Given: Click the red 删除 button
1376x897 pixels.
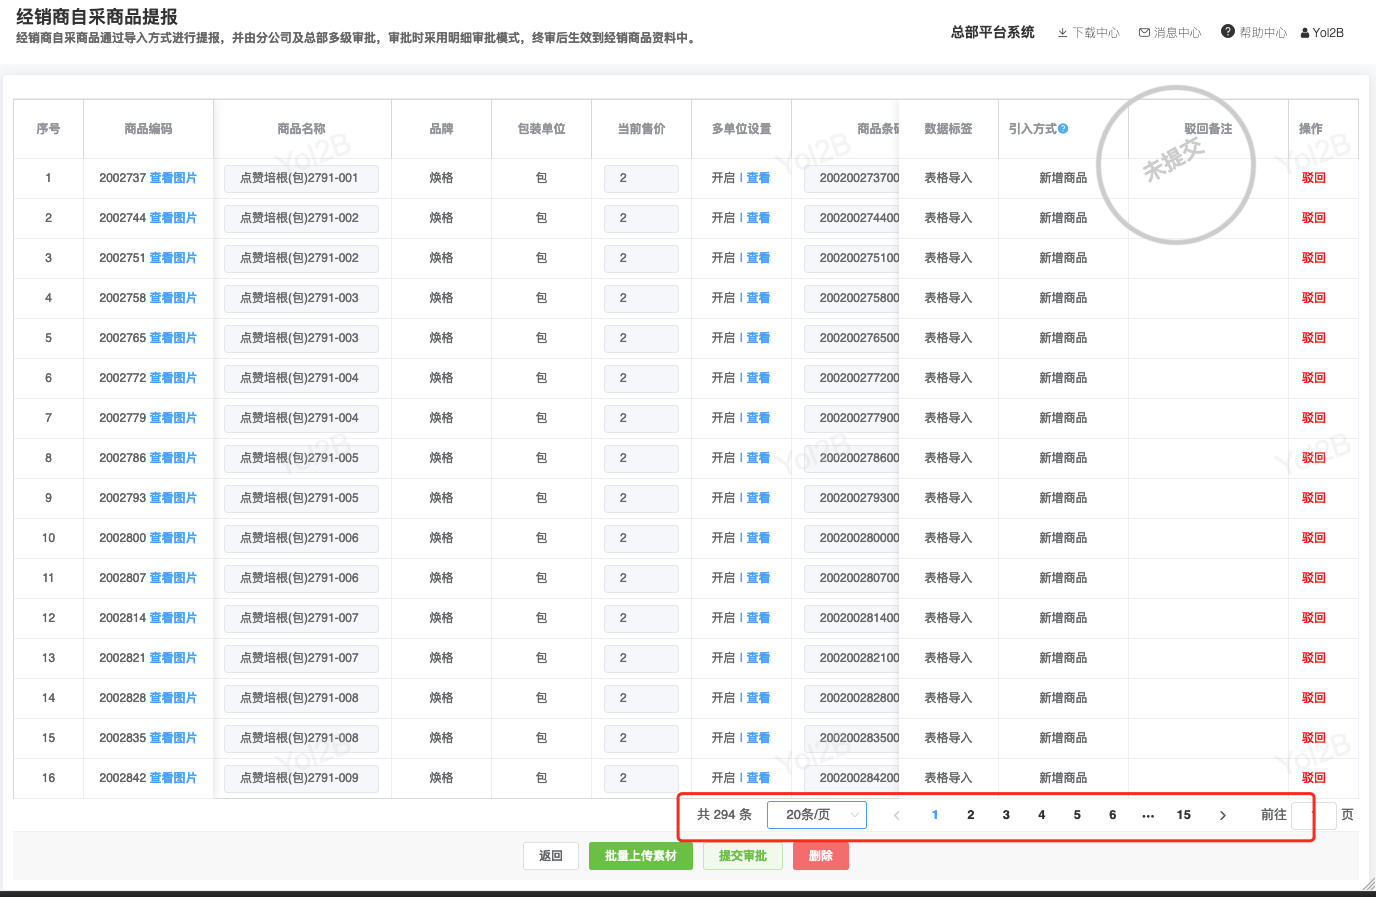Looking at the screenshot, I should point(820,856).
